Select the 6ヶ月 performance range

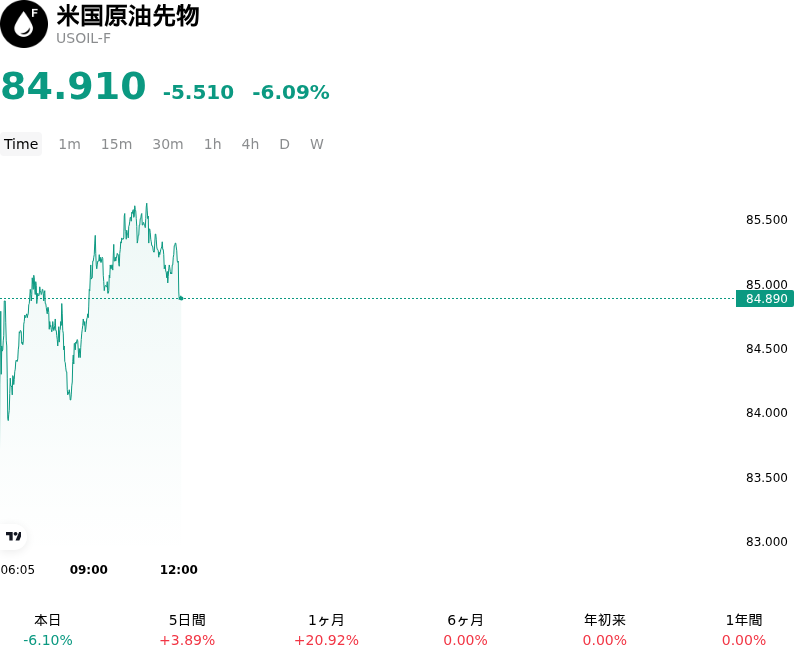point(465,630)
